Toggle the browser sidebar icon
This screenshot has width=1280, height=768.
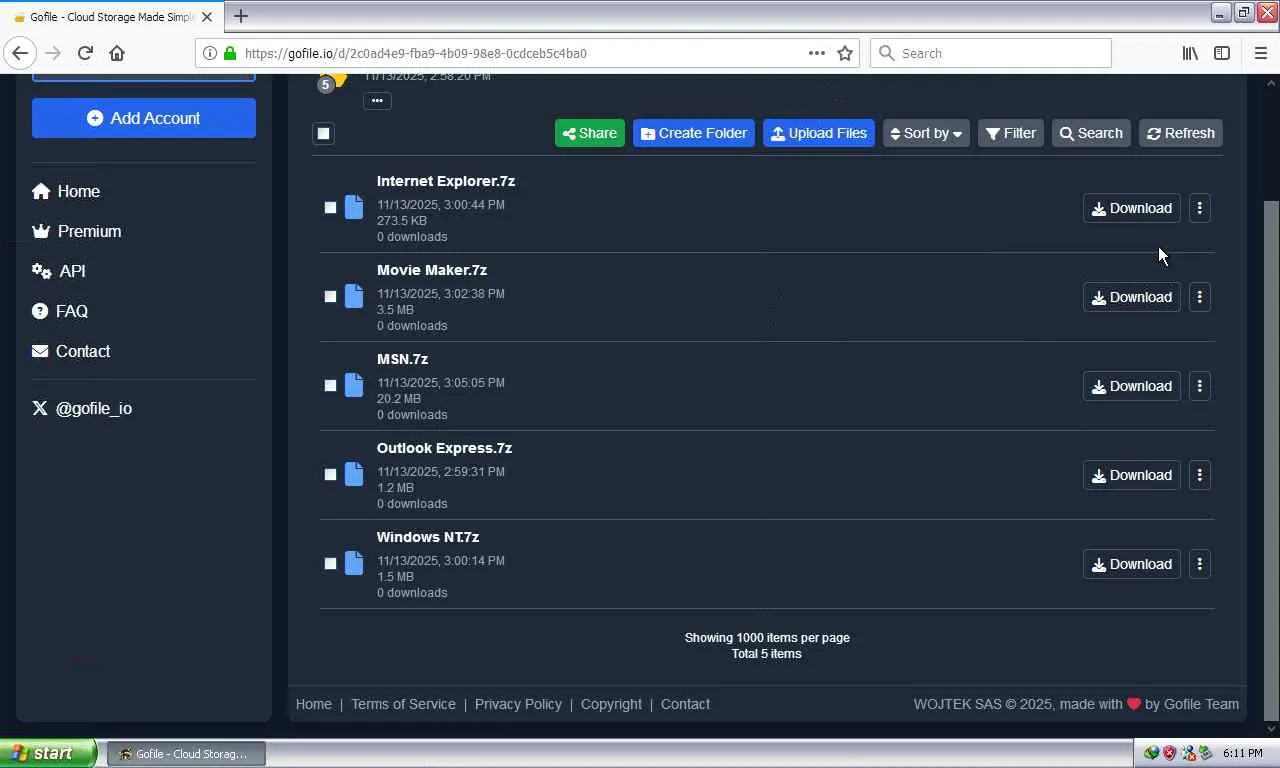pyautogui.click(x=1222, y=53)
